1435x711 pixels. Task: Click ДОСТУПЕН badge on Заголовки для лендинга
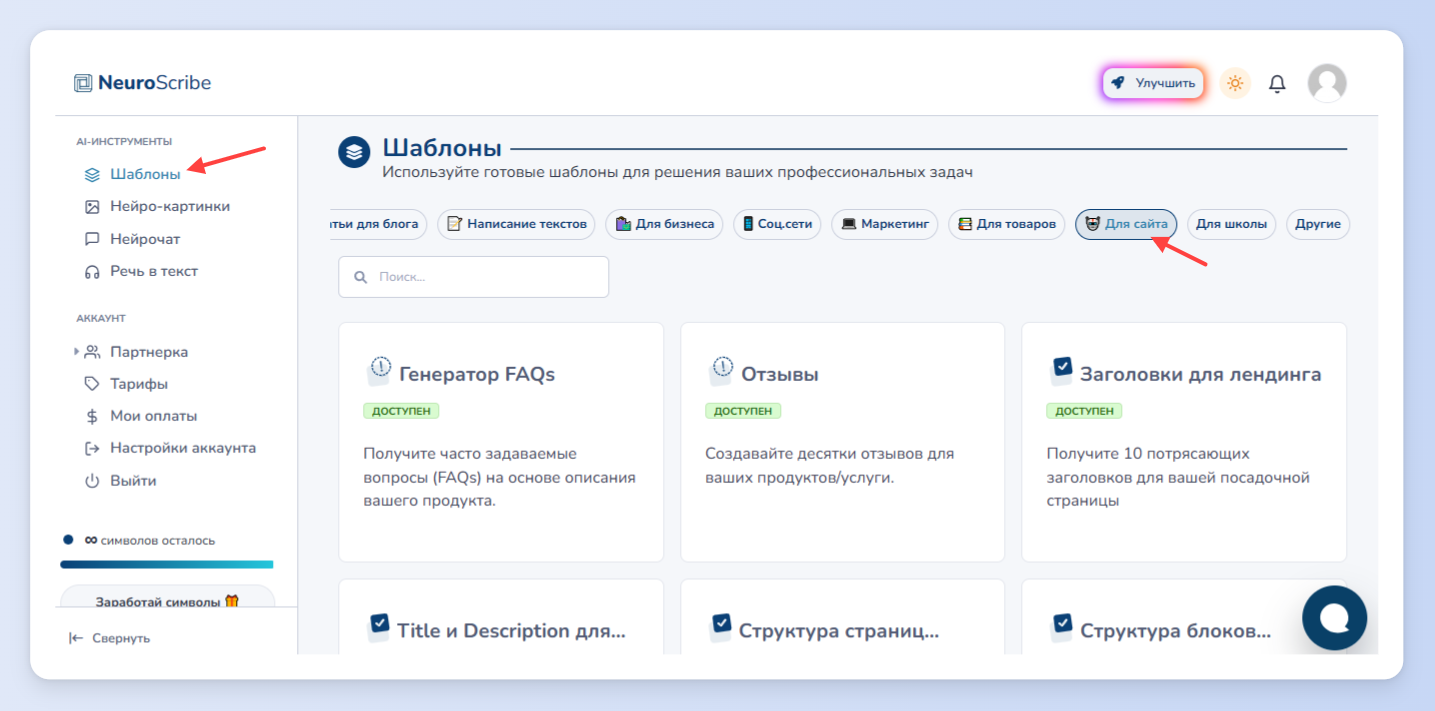click(1084, 411)
